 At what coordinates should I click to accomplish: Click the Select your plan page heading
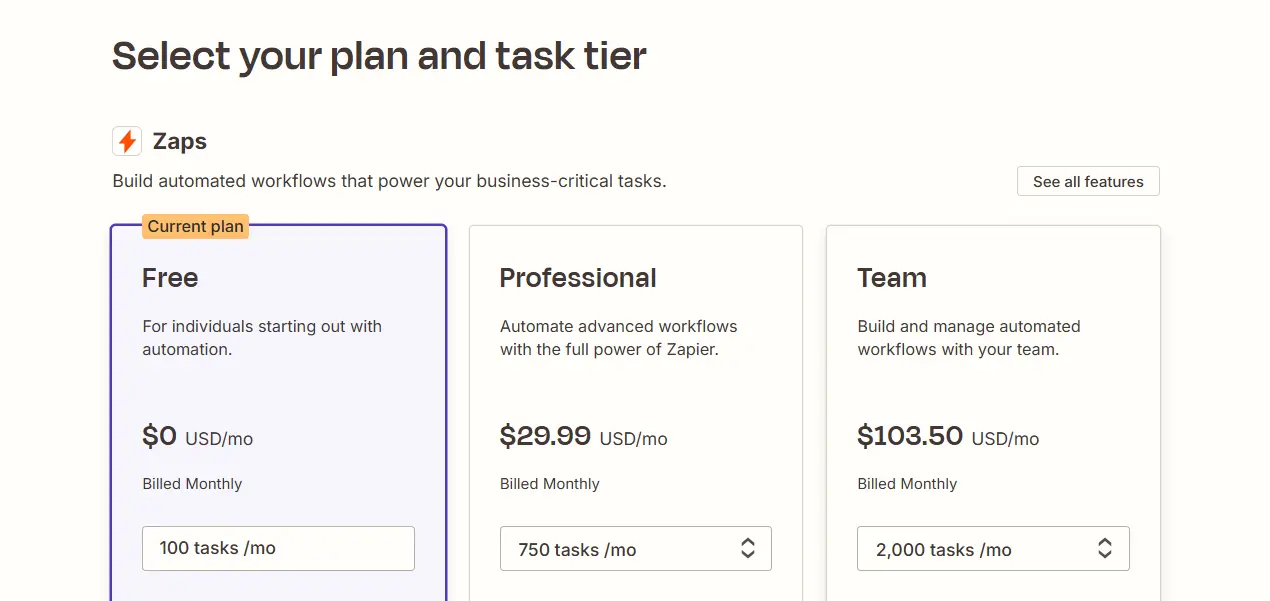(x=380, y=55)
